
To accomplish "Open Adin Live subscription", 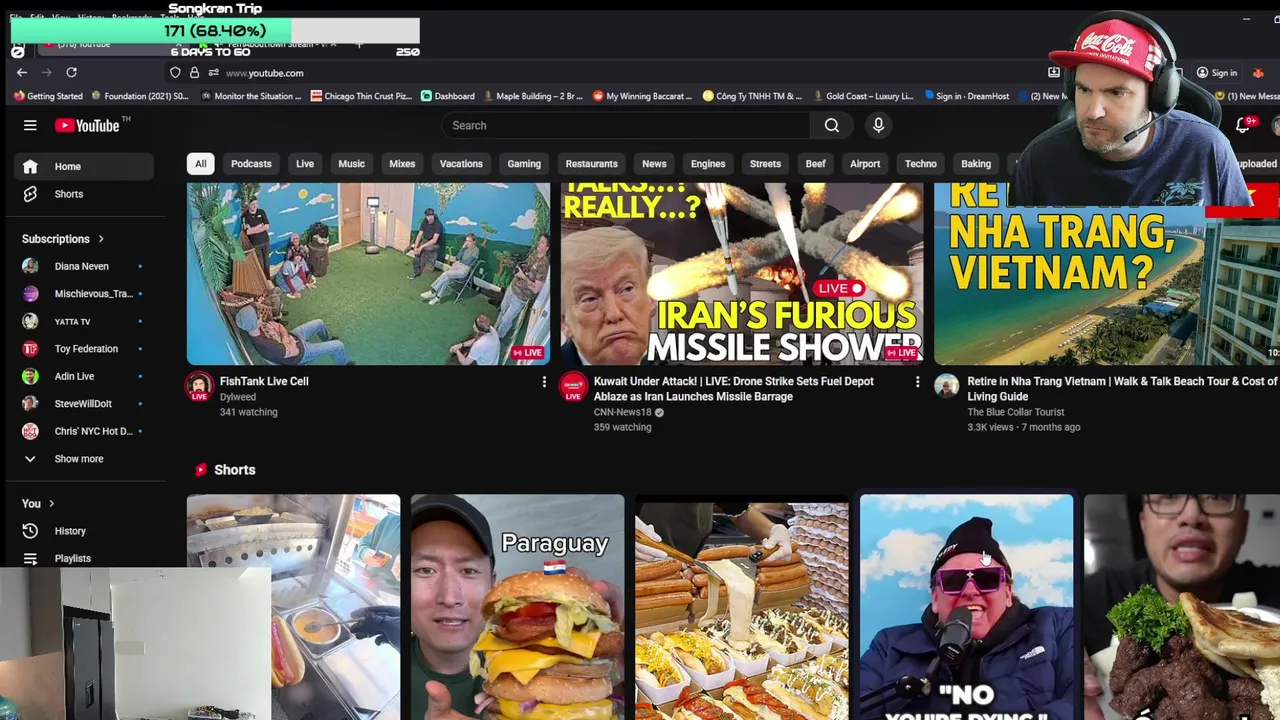I will point(84,376).
